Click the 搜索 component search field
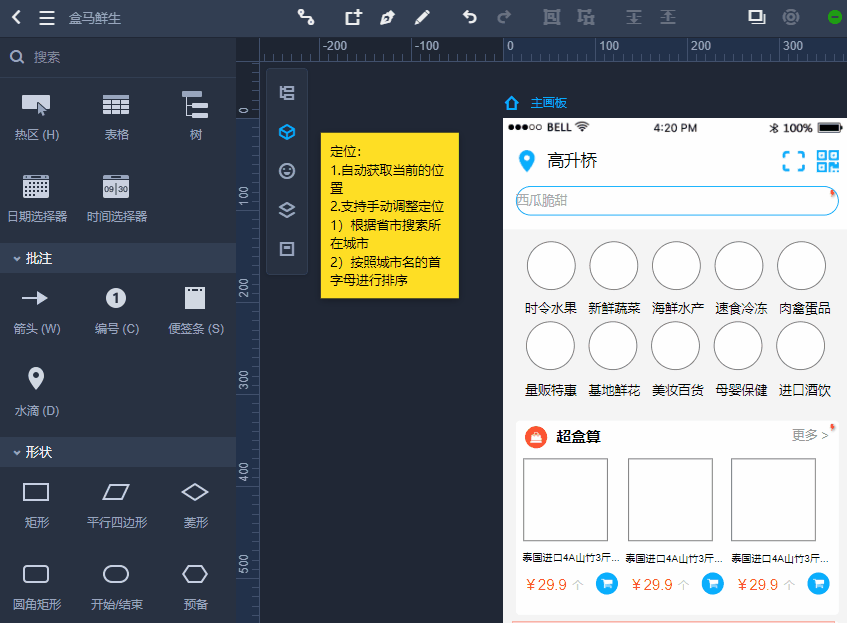The image size is (847, 623). click(118, 57)
